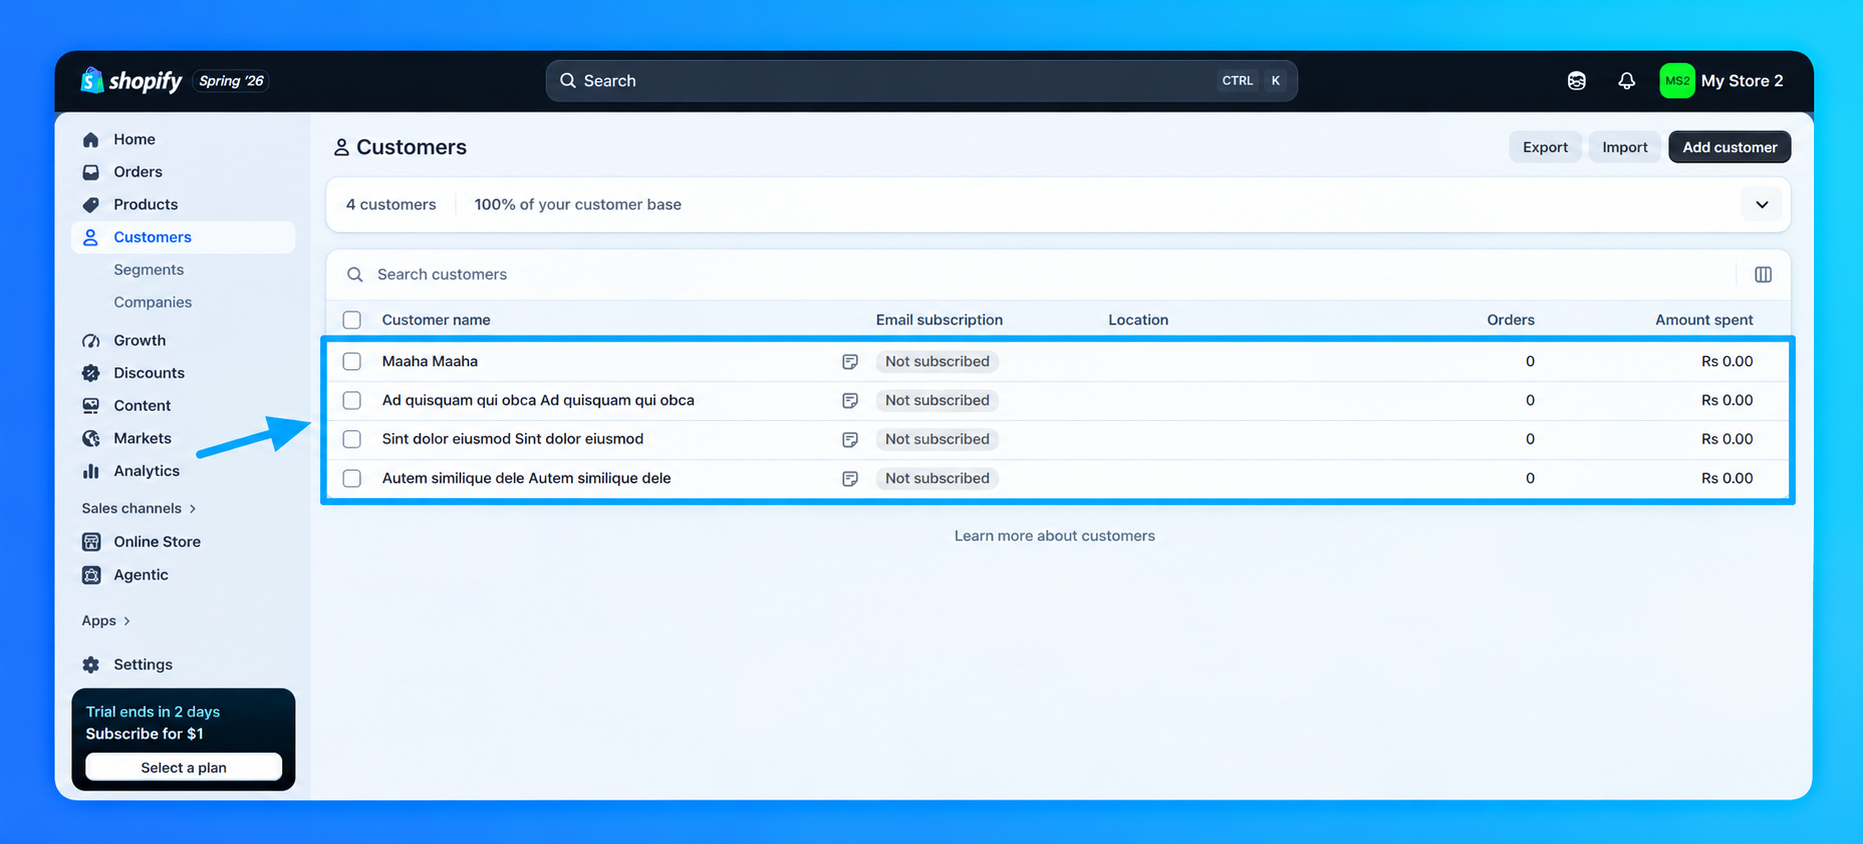Viewport: 1863px width, 844px height.
Task: Click the Agentic channel icon
Action: pos(91,575)
